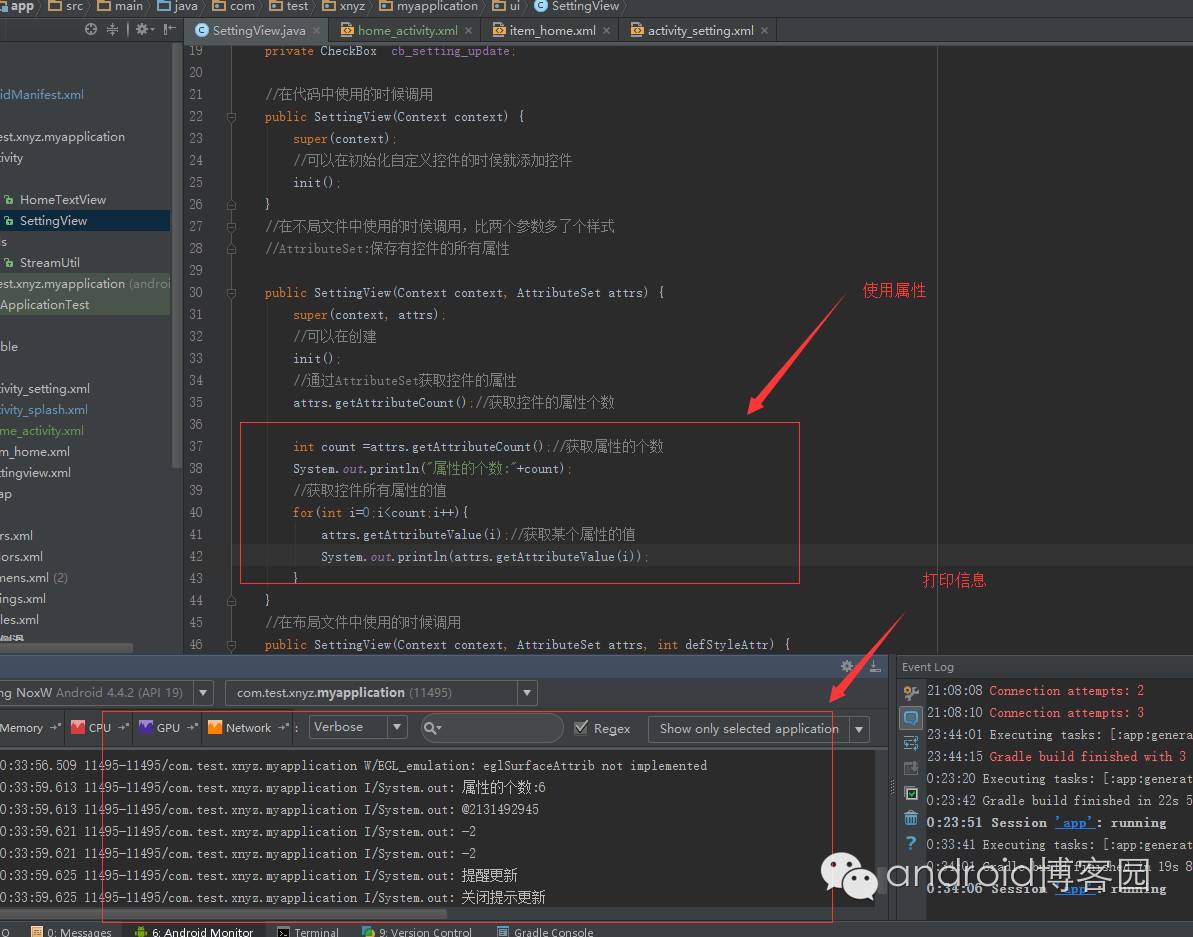Open Messages tool window tab

[x=72, y=931]
